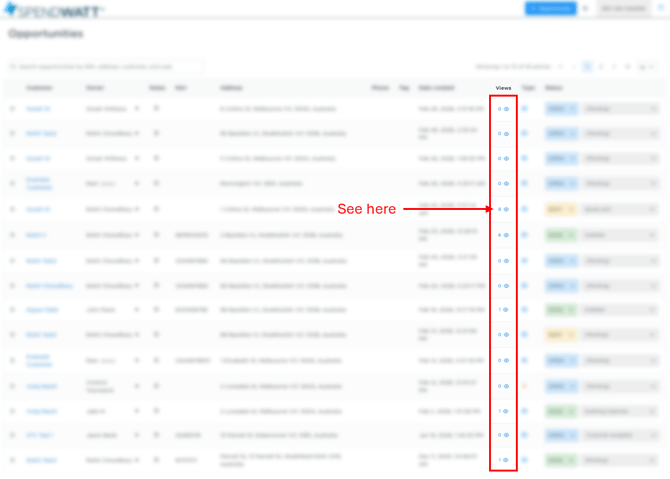Click the type icon in the first row
This screenshot has height=479, width=670.
click(525, 109)
